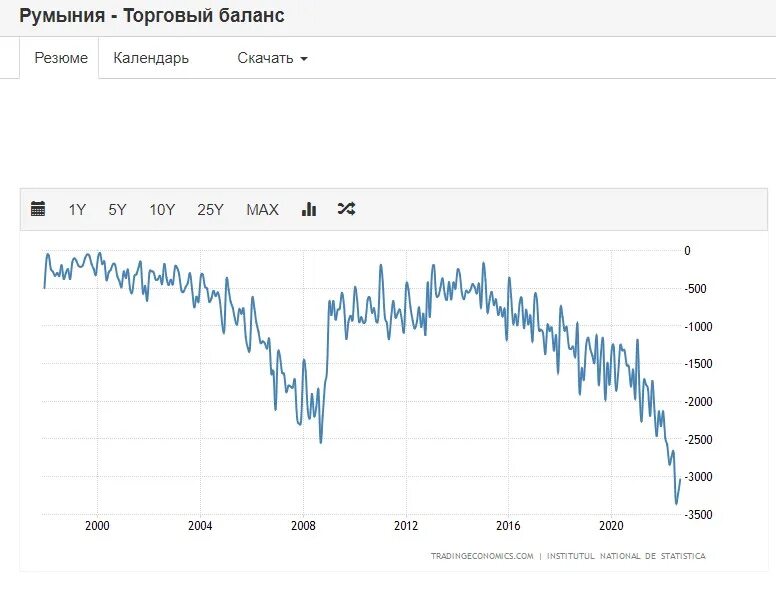Screen dimensions: 776x612
Task: Select the 5Y time range
Action: pos(117,210)
